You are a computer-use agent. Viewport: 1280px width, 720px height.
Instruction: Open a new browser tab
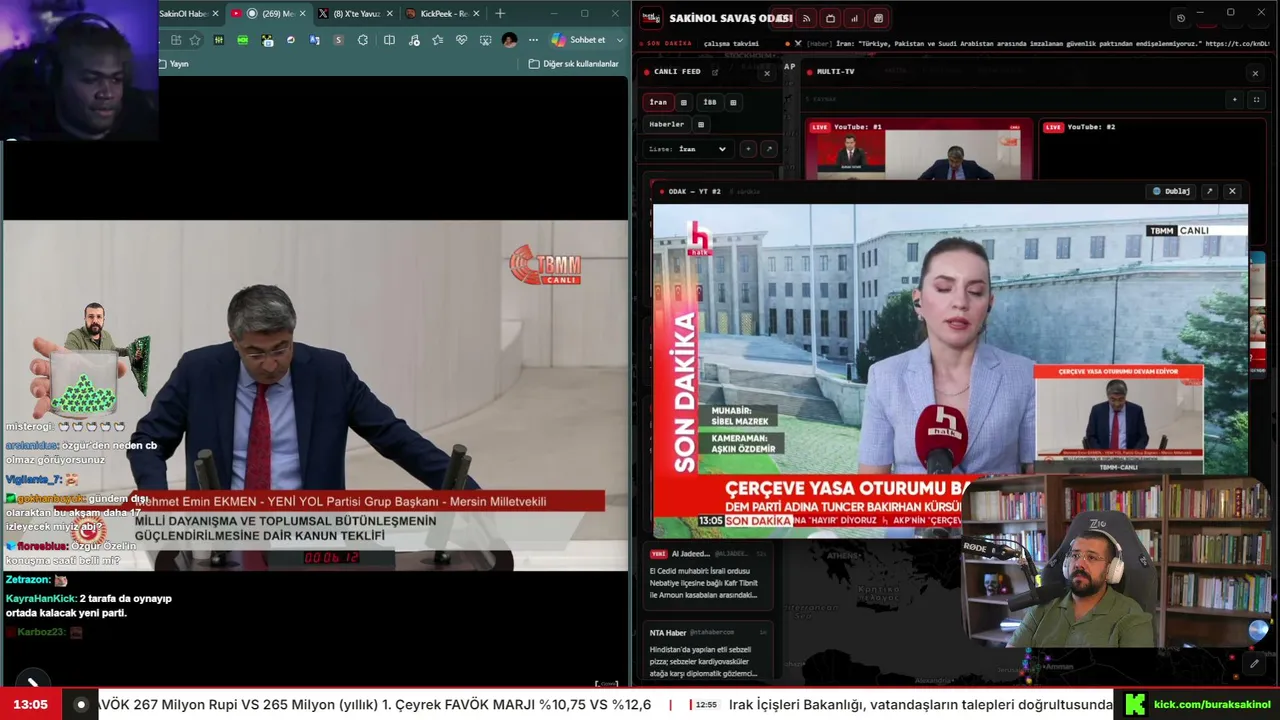tap(500, 14)
